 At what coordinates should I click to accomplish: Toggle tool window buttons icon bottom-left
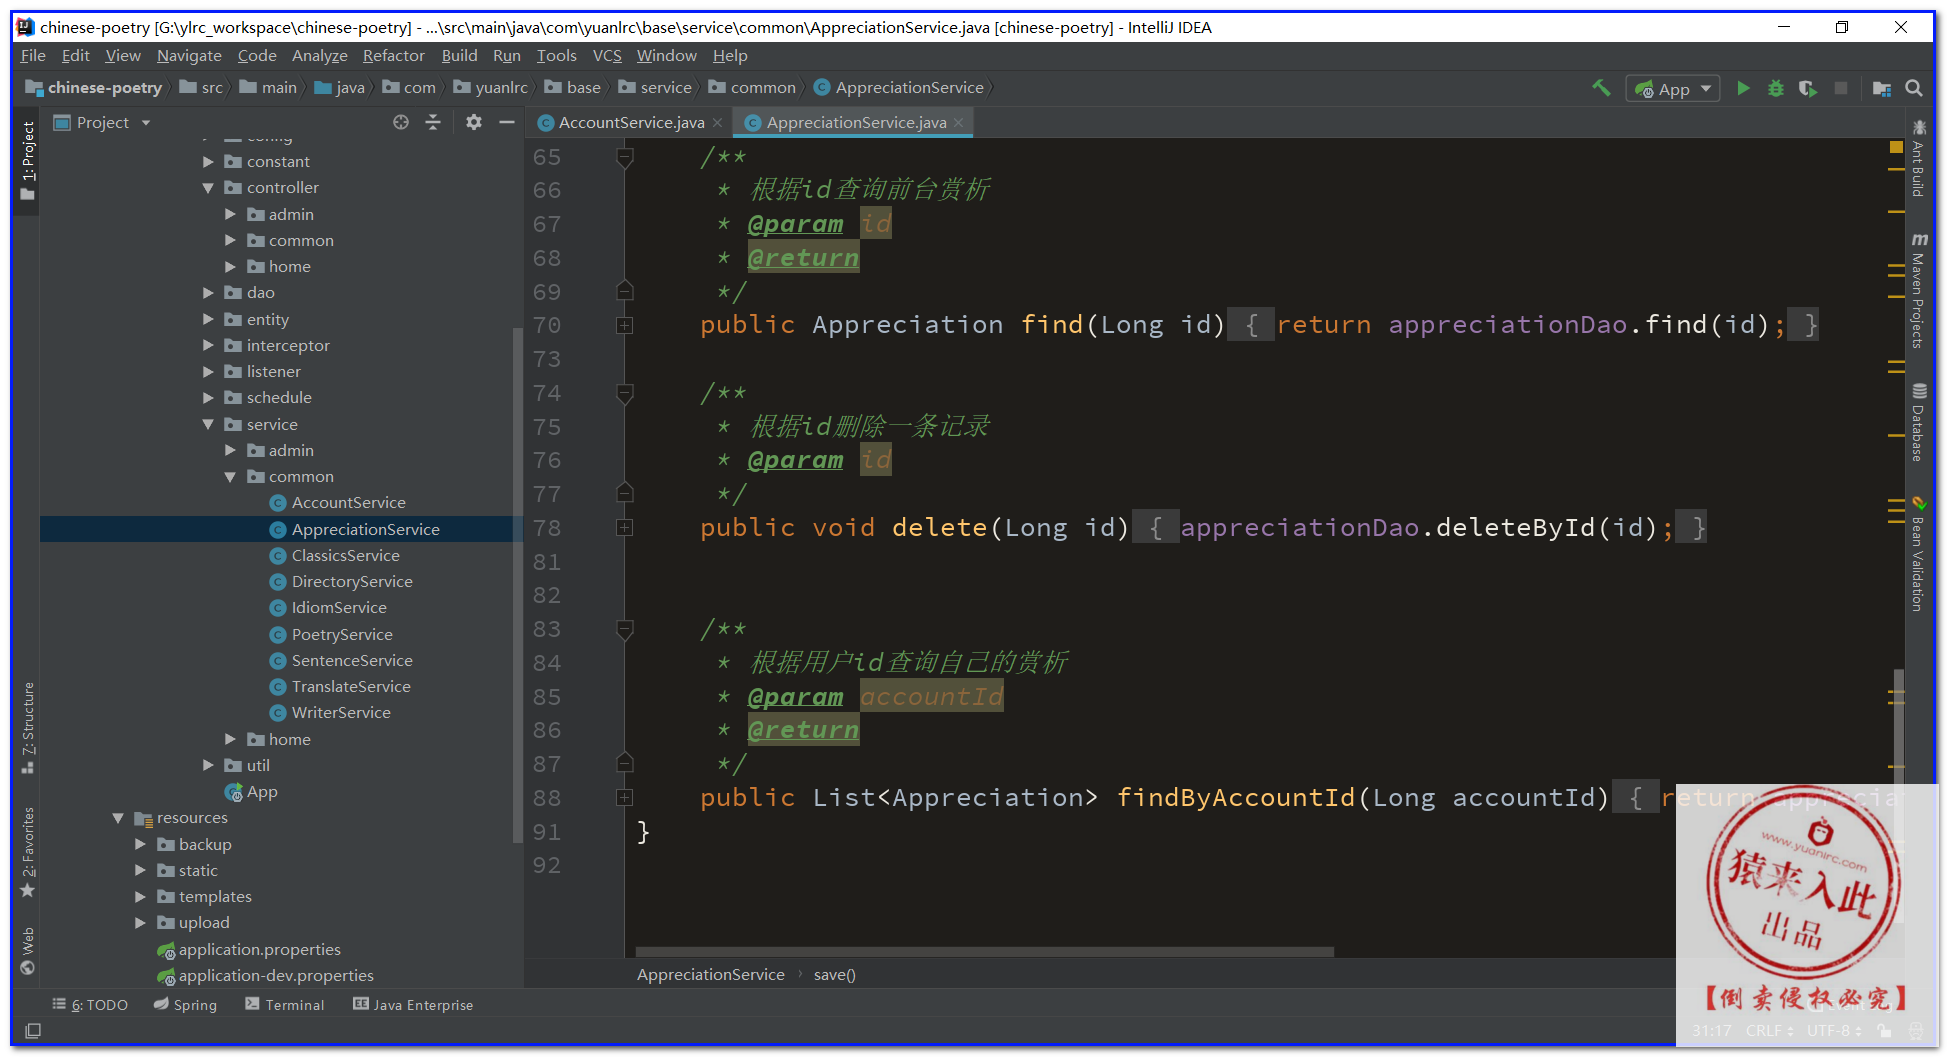click(x=33, y=1031)
